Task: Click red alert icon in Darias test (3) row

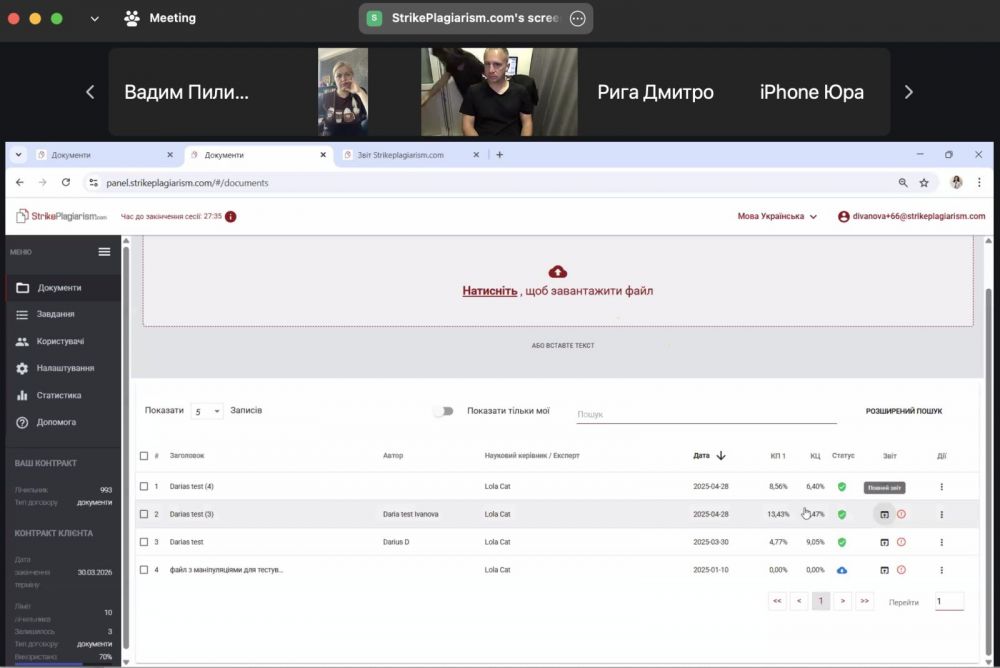Action: [x=901, y=514]
